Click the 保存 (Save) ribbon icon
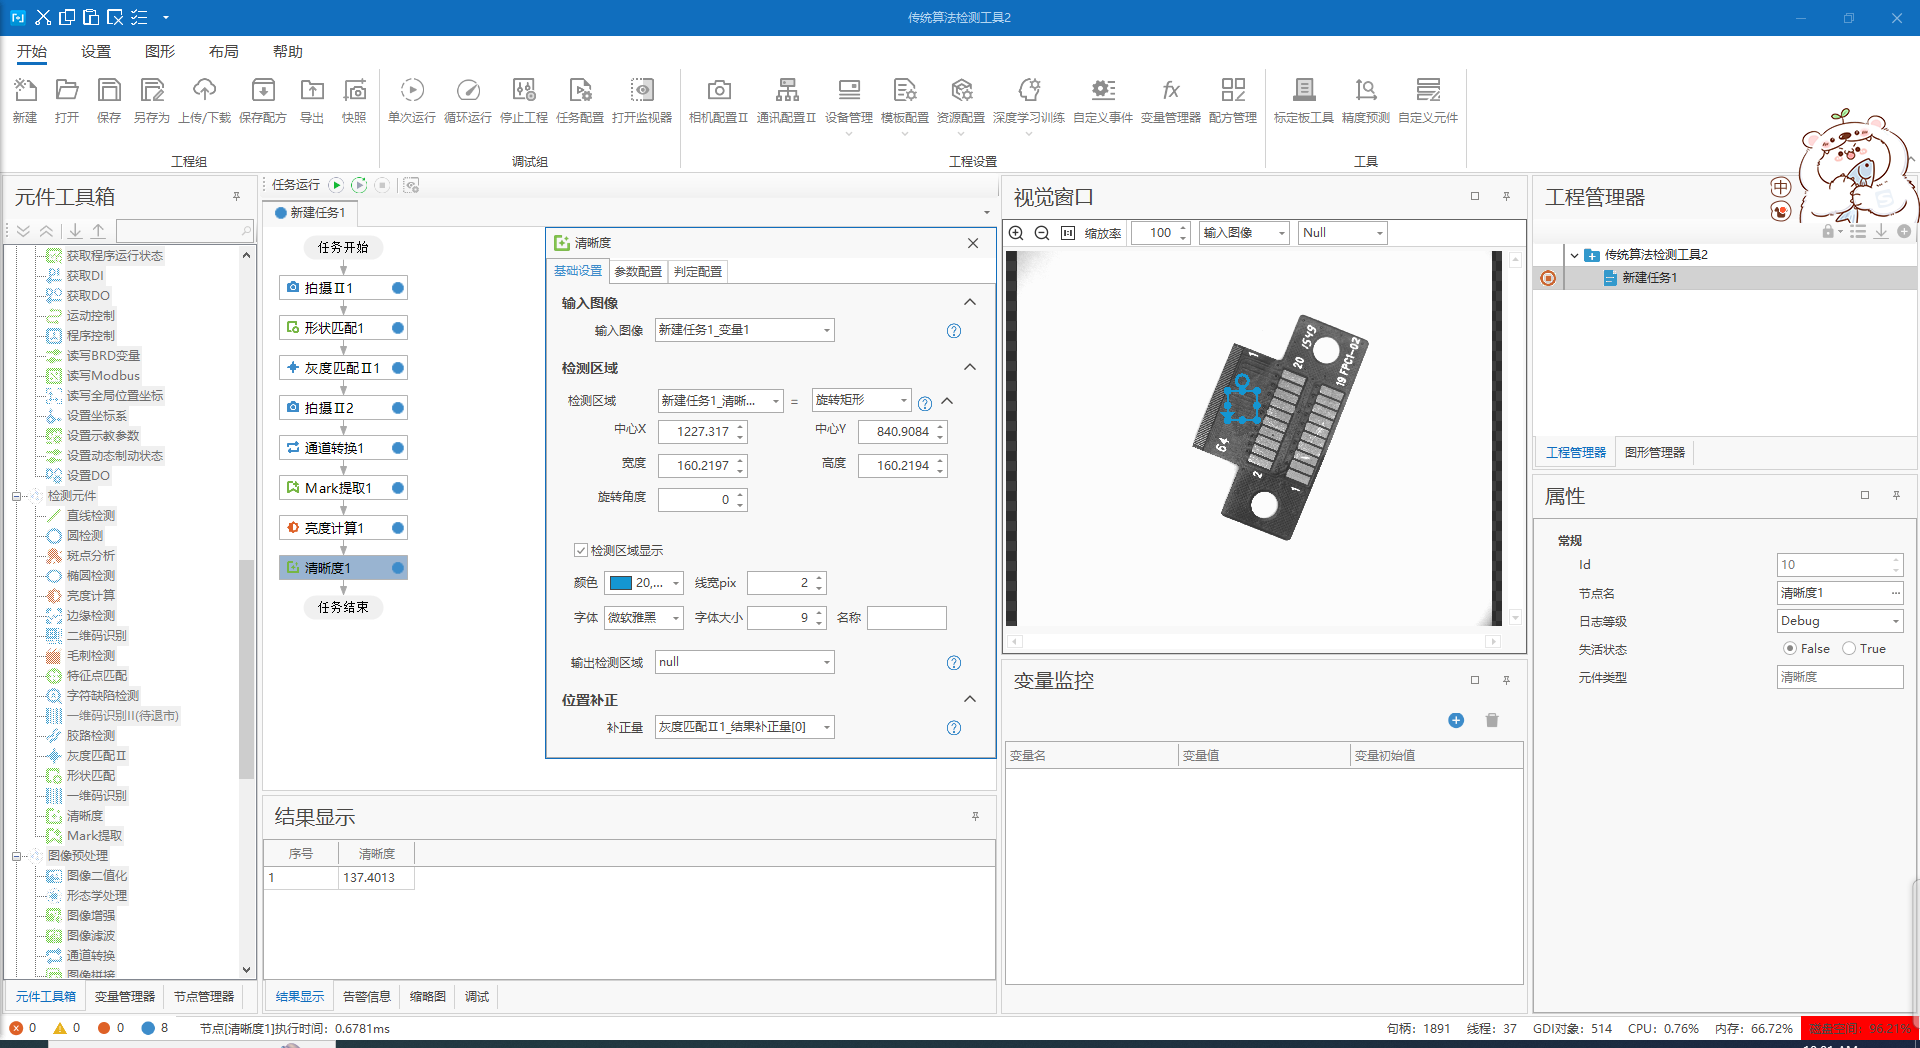1920x1048 pixels. [109, 91]
